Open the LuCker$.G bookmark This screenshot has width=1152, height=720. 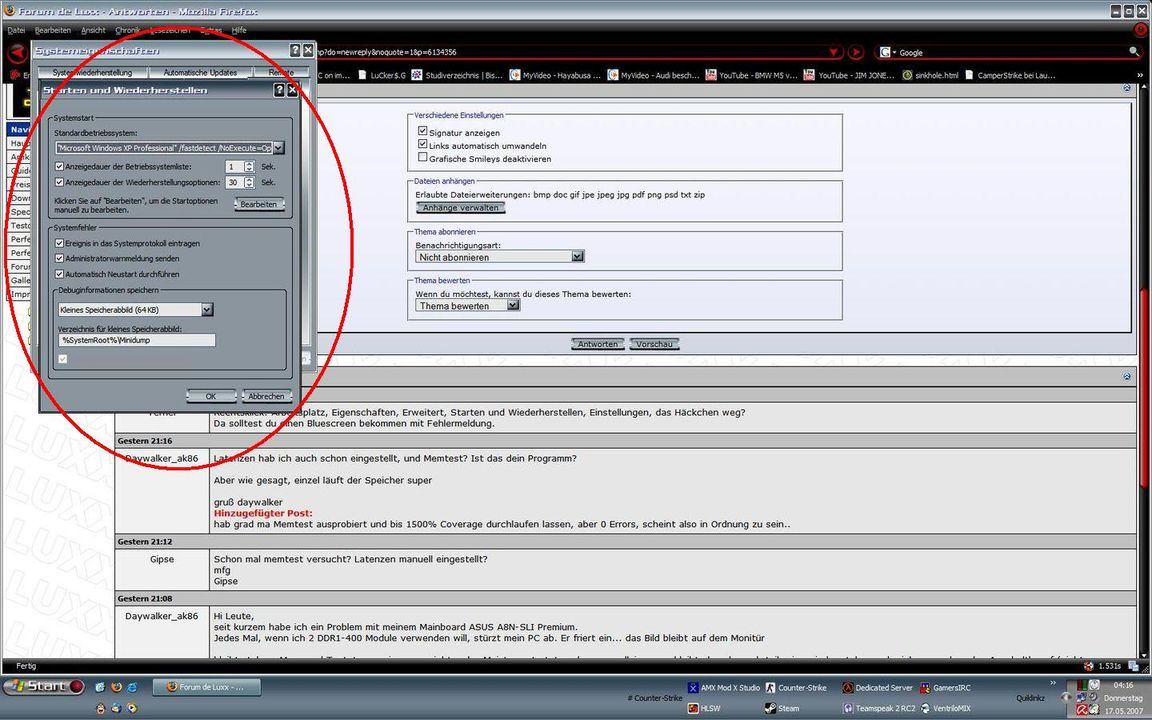coord(382,75)
